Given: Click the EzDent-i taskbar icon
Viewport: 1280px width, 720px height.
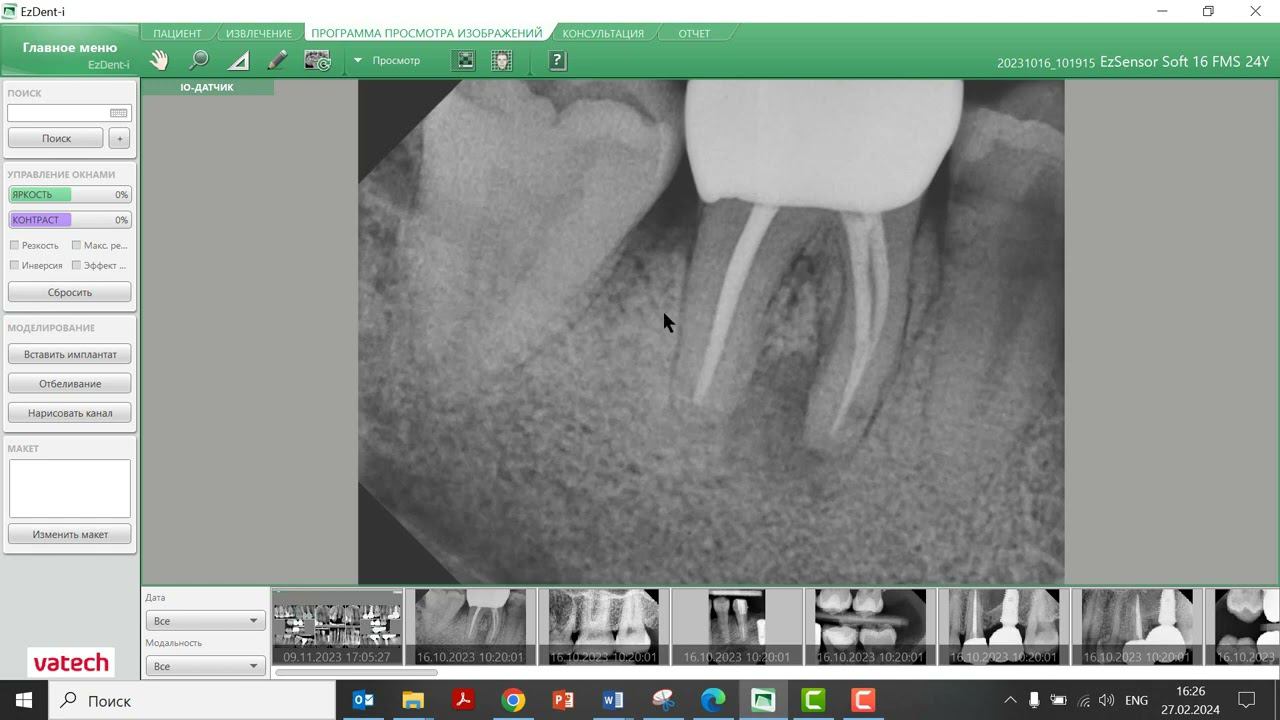Looking at the screenshot, I should click(x=763, y=700).
